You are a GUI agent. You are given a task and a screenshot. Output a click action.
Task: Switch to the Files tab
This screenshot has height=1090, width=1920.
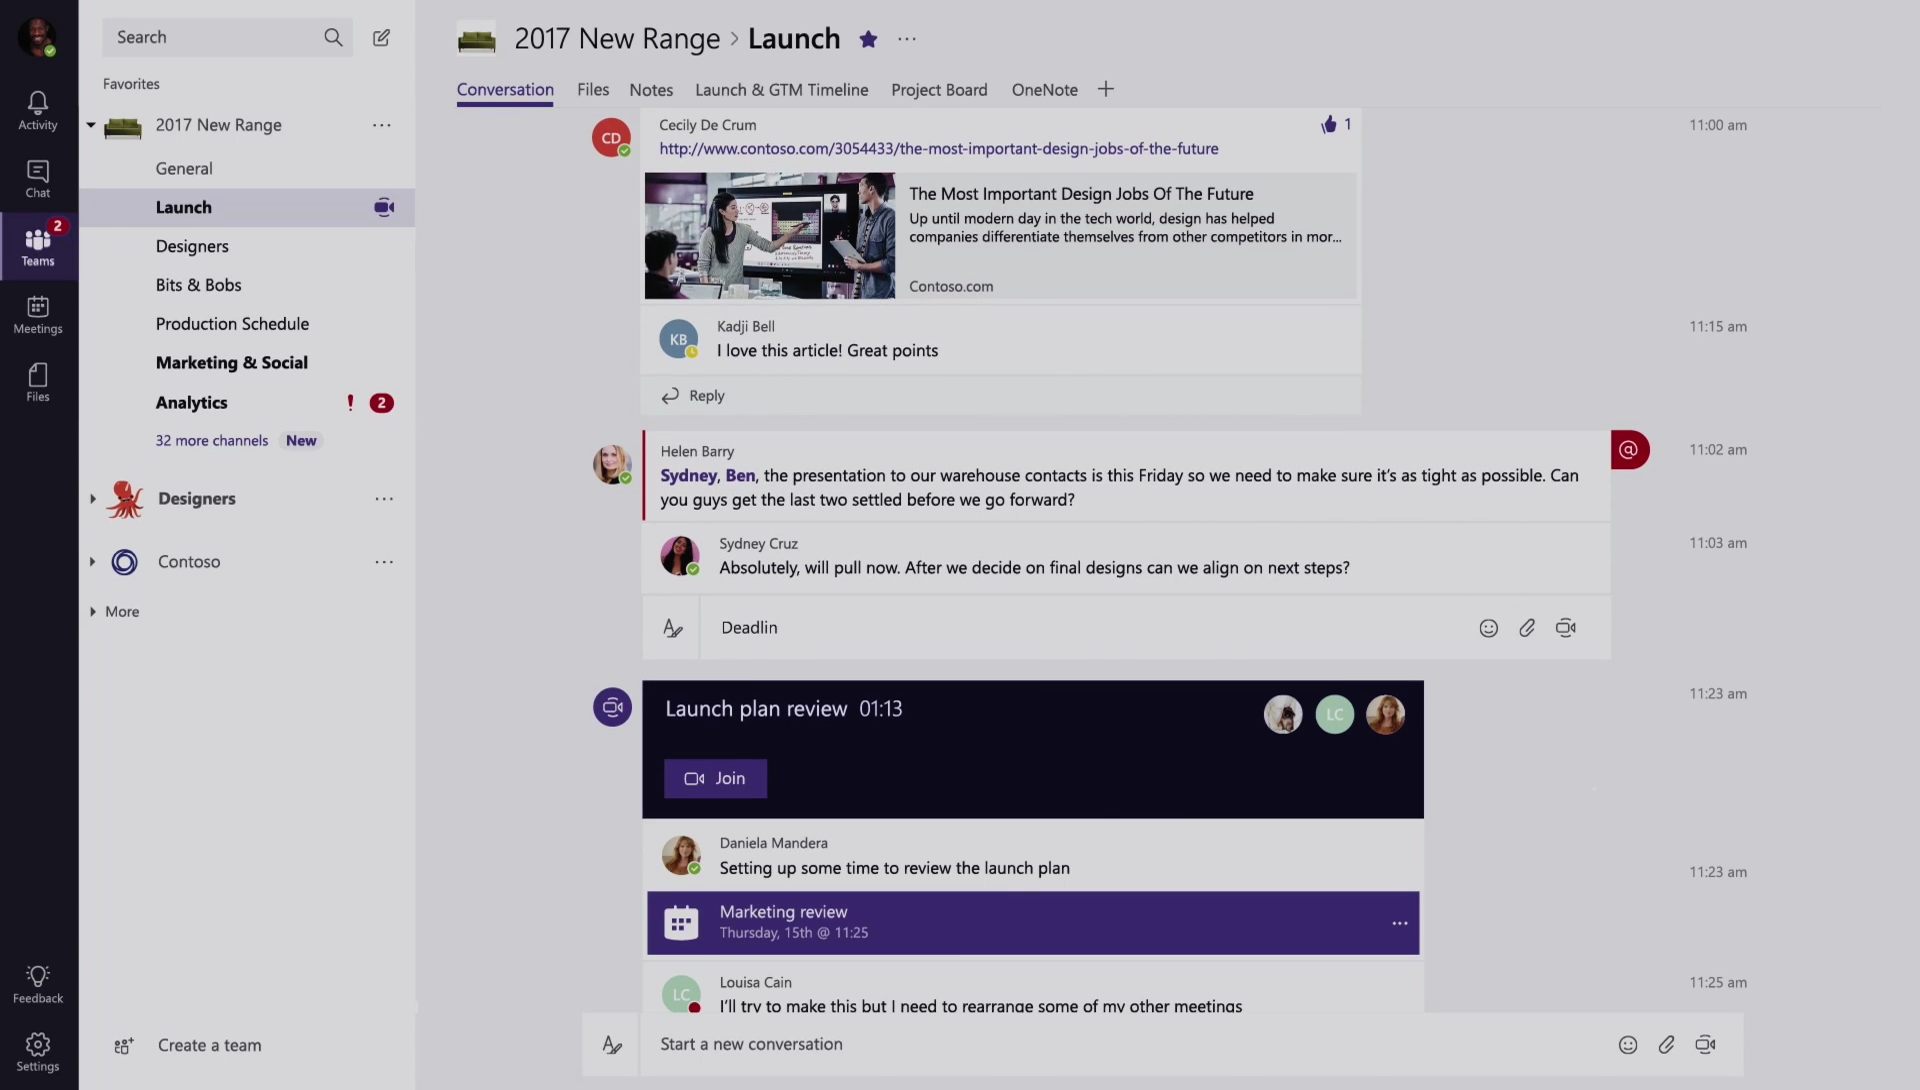(x=593, y=89)
